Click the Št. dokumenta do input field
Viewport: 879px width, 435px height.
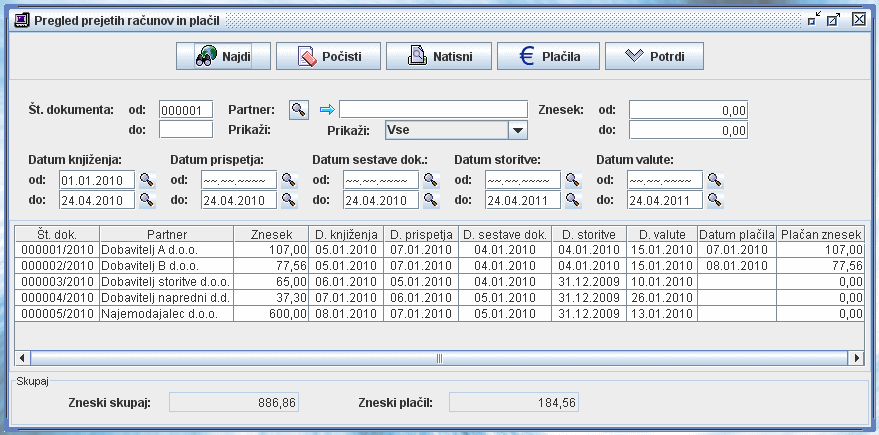186,129
